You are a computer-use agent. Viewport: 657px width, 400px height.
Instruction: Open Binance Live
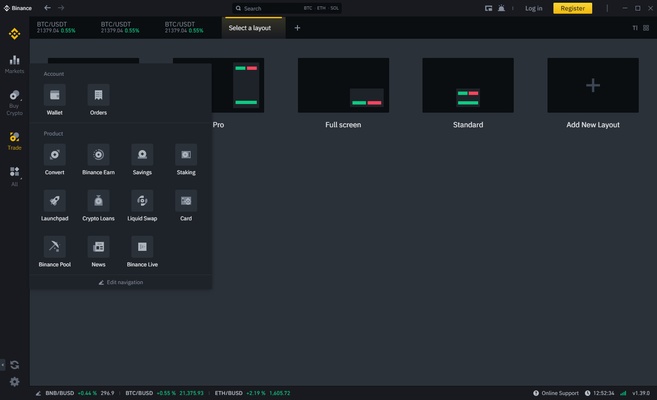[x=142, y=252]
